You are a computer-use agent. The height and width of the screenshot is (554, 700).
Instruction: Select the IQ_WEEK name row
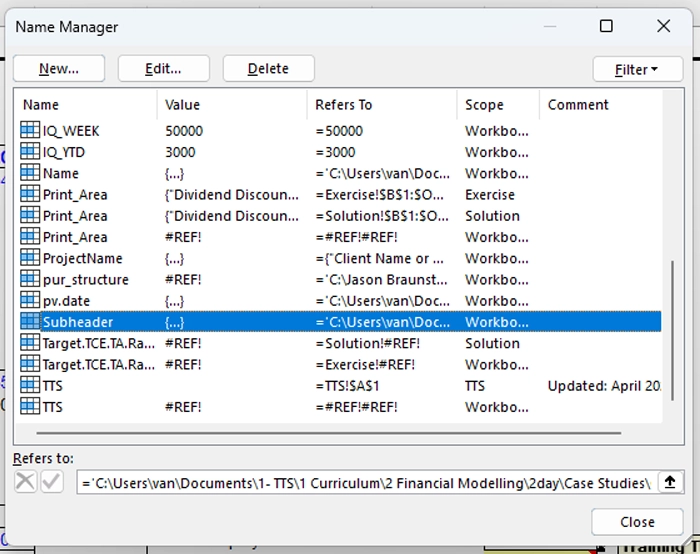(x=340, y=130)
